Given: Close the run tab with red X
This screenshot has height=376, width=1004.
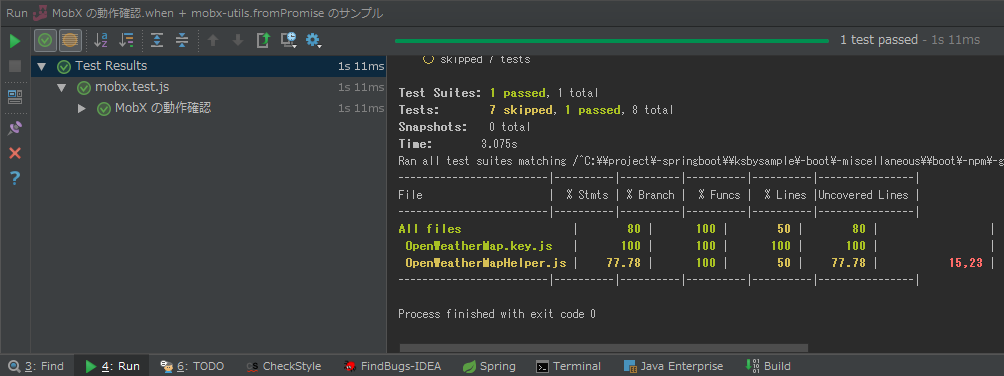Looking at the screenshot, I should click(x=15, y=152).
